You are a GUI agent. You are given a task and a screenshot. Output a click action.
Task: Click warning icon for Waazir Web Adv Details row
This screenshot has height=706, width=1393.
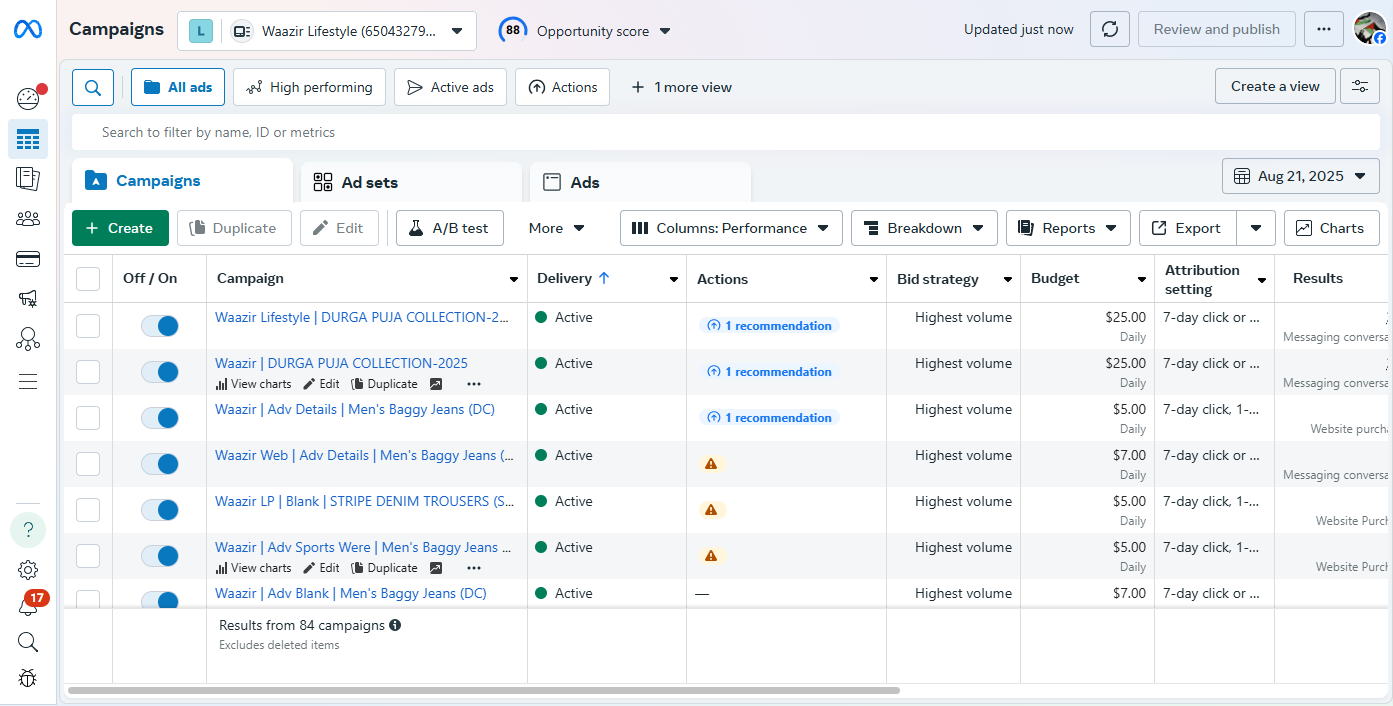click(x=711, y=464)
